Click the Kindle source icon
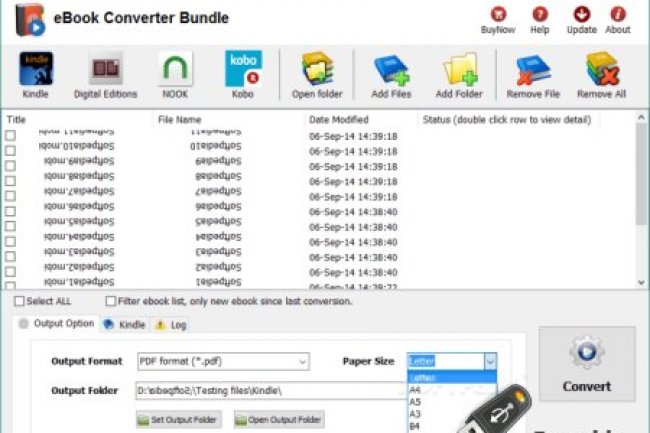650x433 pixels. point(36,71)
